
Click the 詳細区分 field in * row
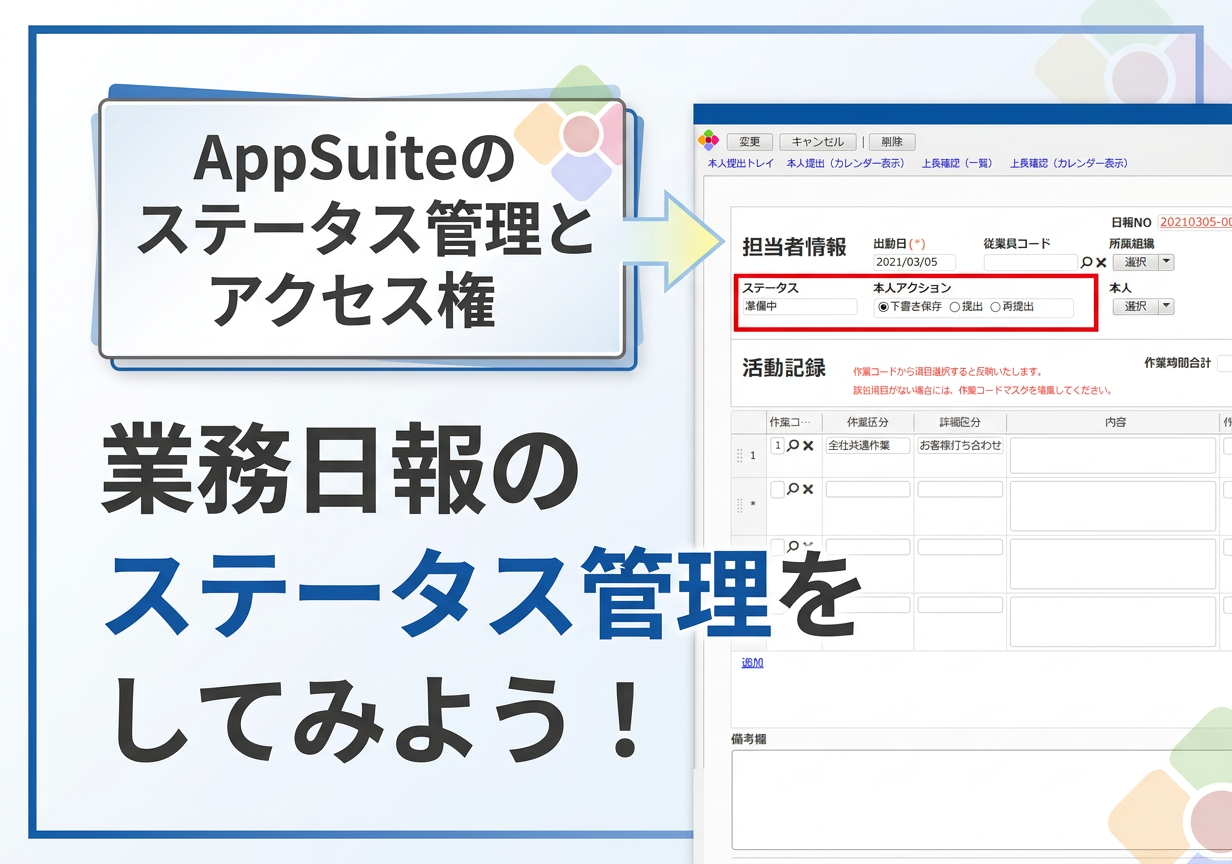(x=960, y=489)
